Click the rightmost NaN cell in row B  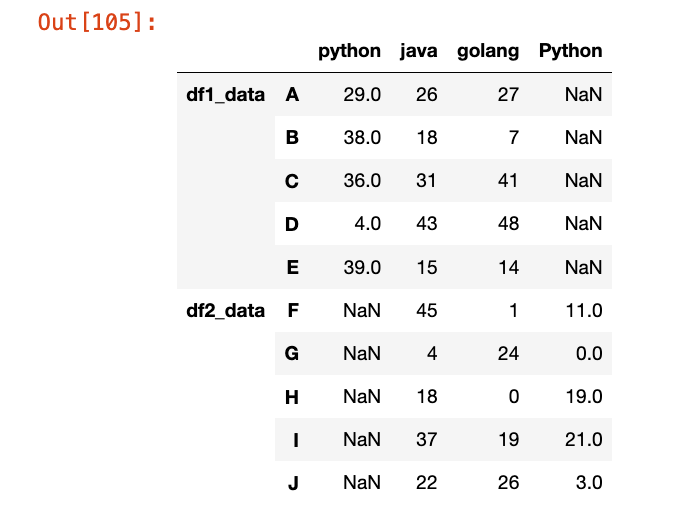[582, 138]
